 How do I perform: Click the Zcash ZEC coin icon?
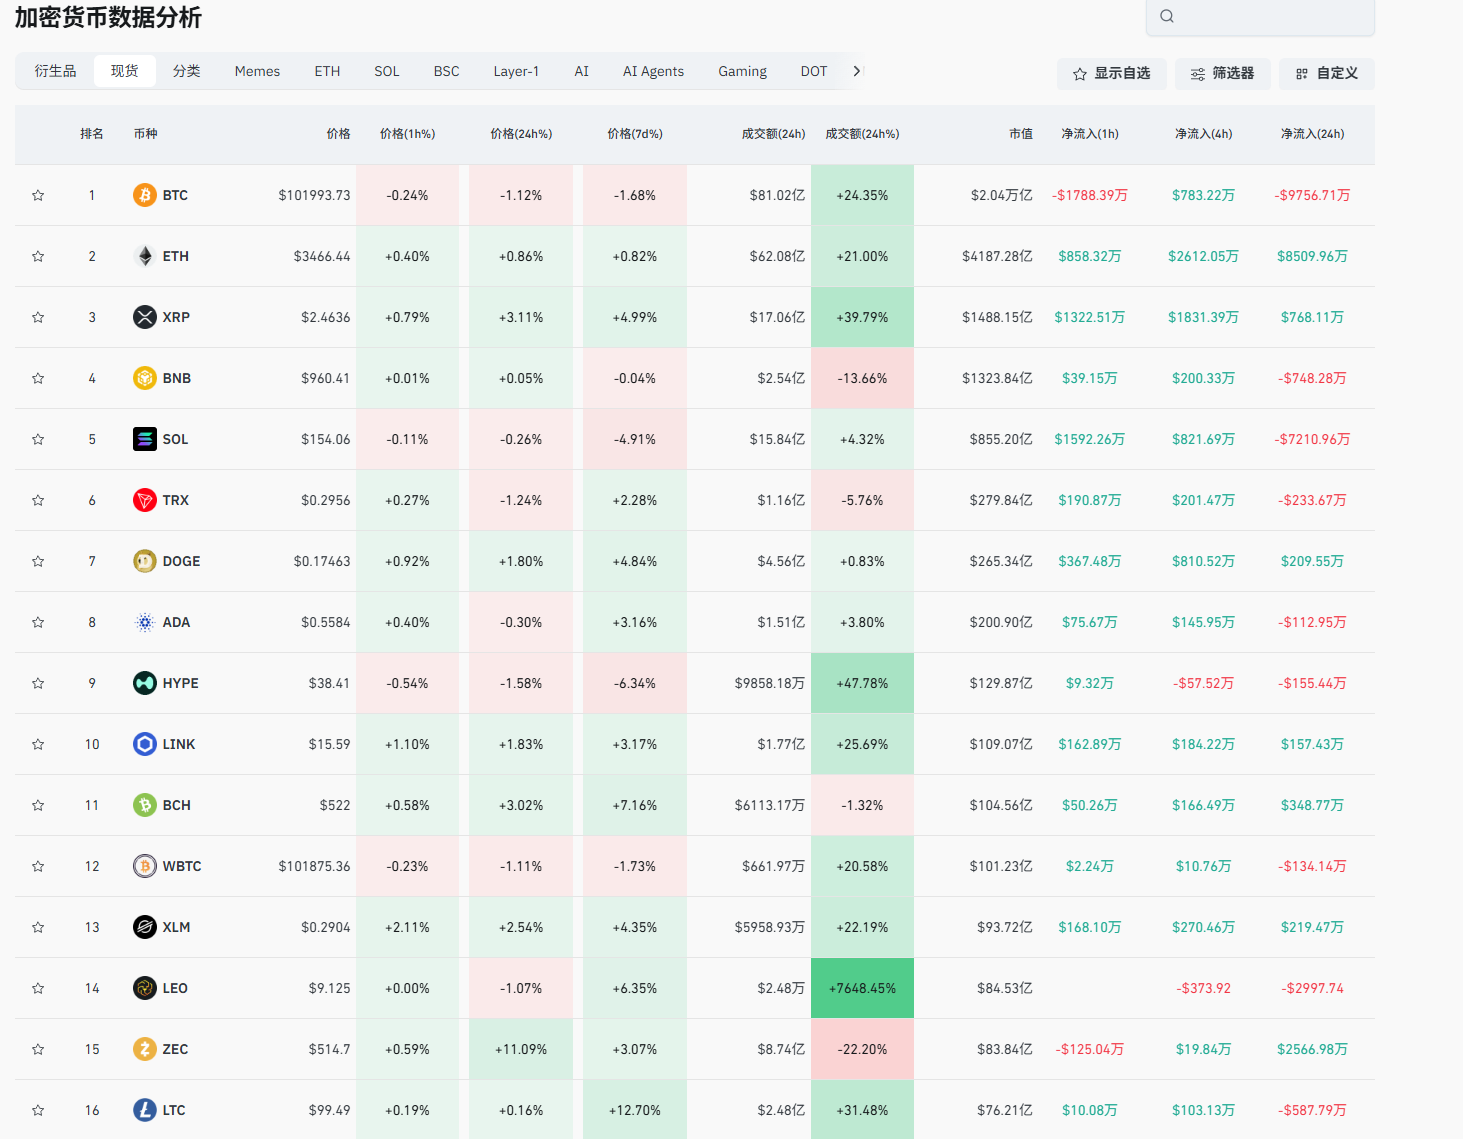pyautogui.click(x=145, y=1049)
